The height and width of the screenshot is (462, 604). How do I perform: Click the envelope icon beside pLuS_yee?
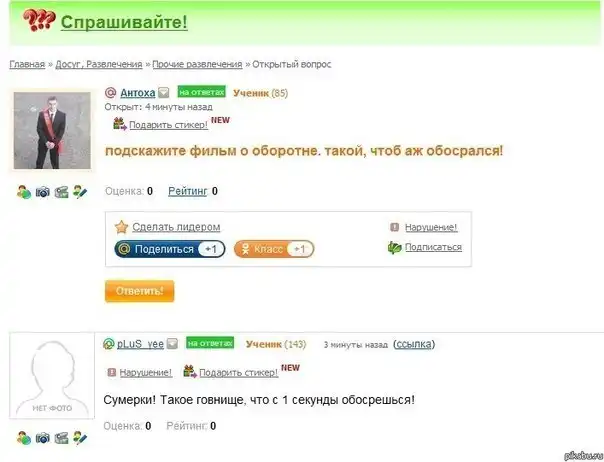click(x=173, y=343)
